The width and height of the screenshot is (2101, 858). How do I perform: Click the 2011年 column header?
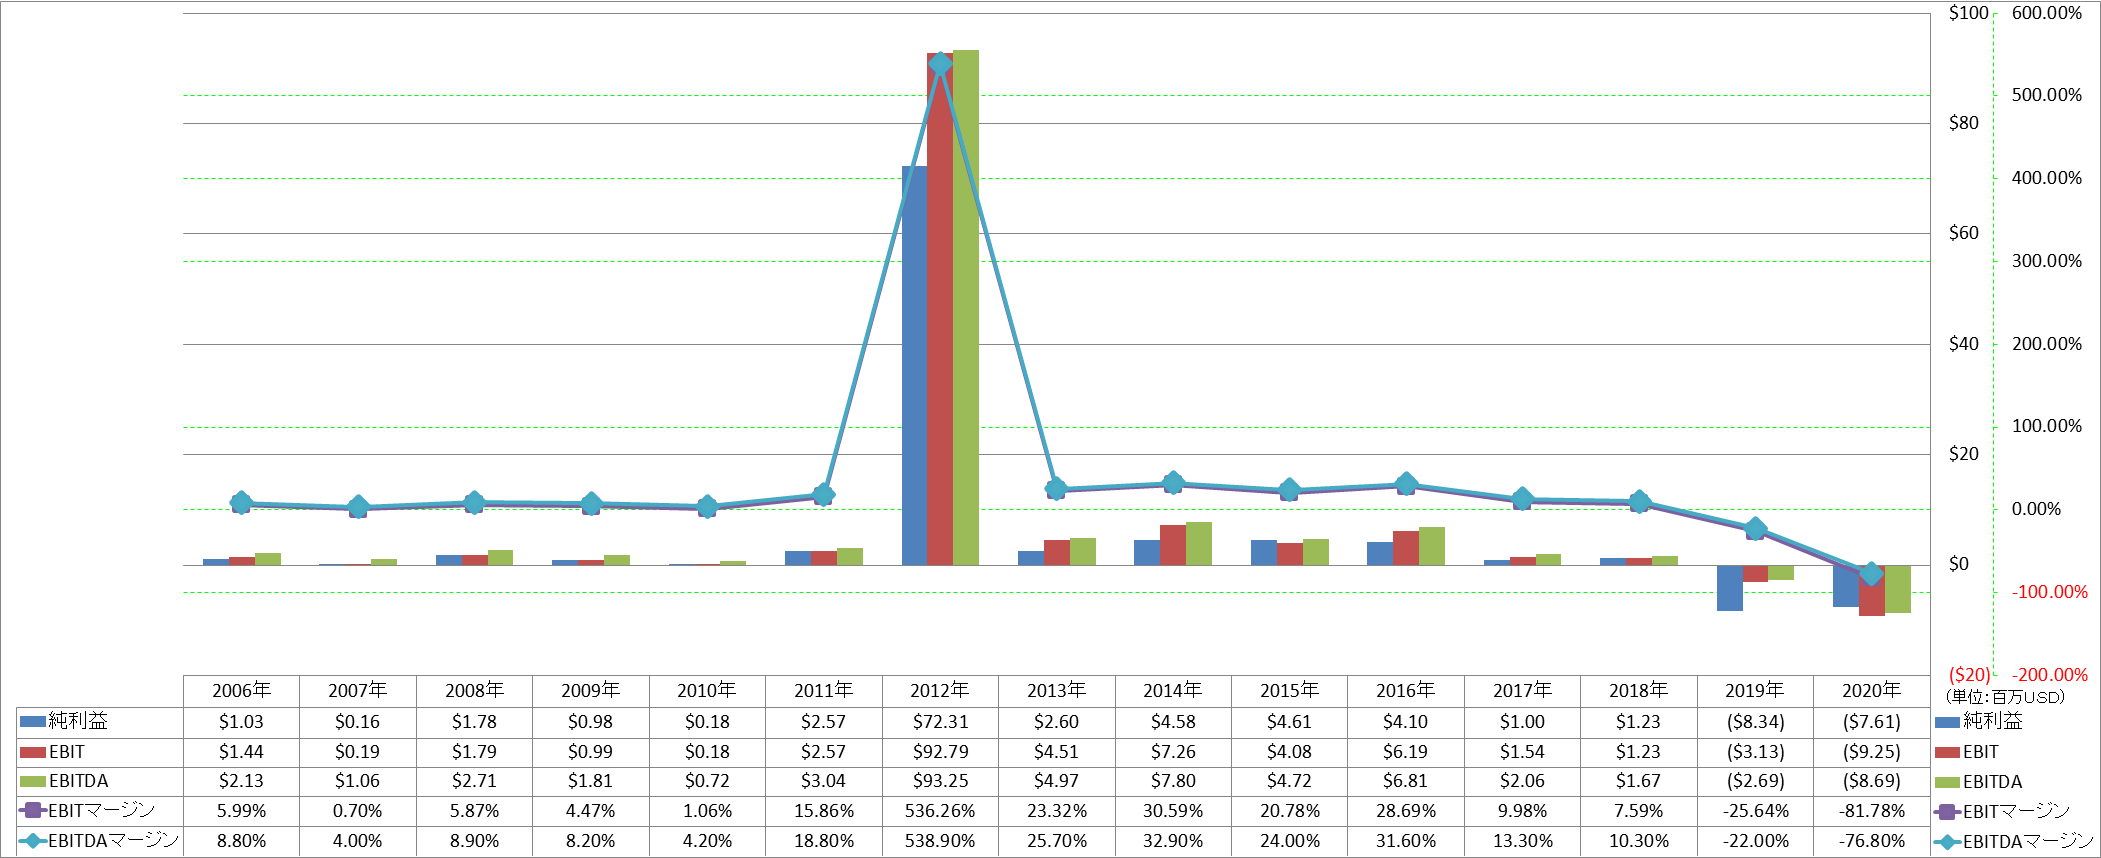(824, 690)
